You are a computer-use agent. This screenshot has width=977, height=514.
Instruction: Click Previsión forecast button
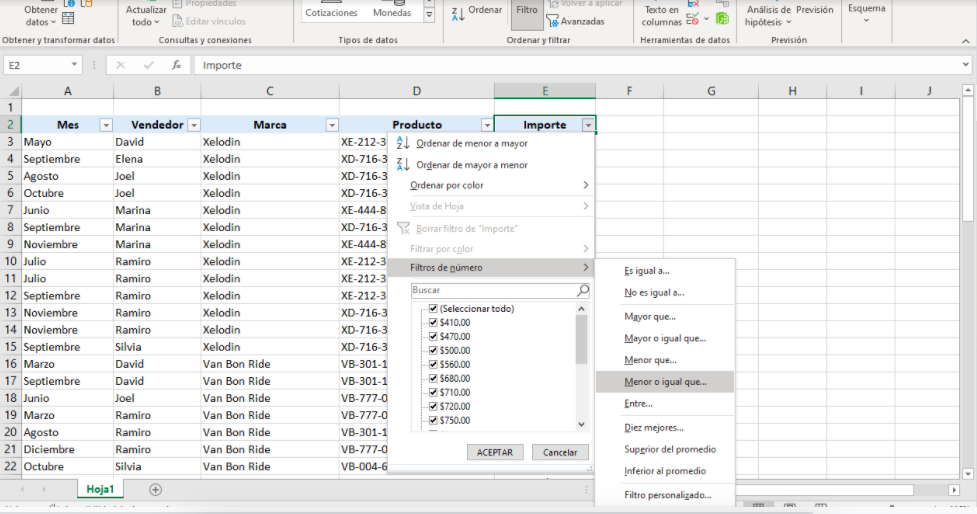pos(814,10)
